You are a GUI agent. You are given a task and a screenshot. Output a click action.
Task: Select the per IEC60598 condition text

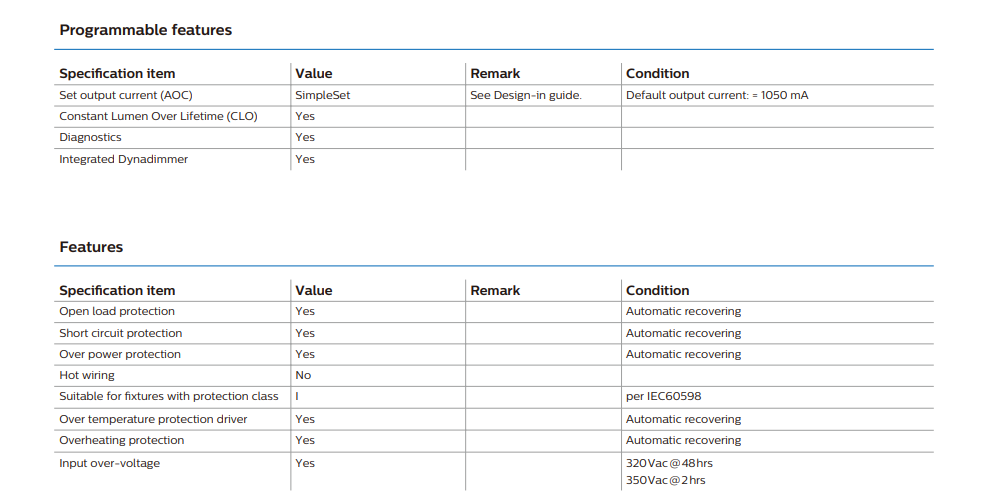click(663, 396)
